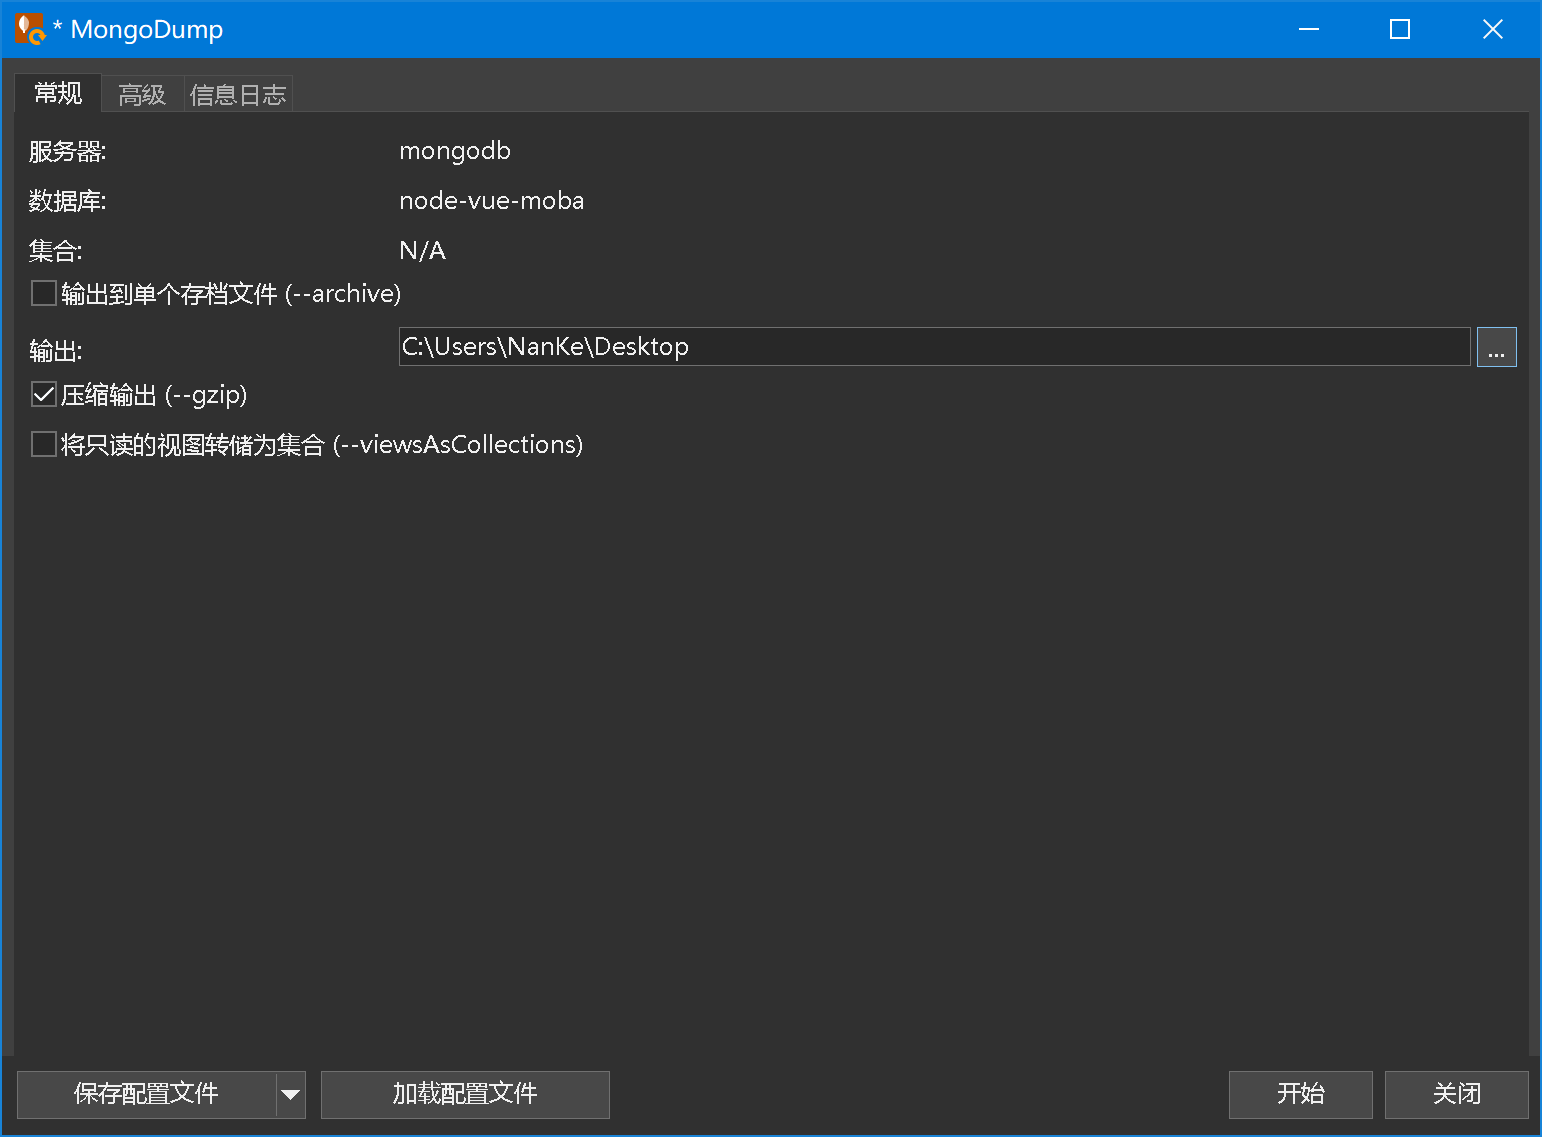Click the N/A collection value
The image size is (1542, 1137).
[x=422, y=250]
